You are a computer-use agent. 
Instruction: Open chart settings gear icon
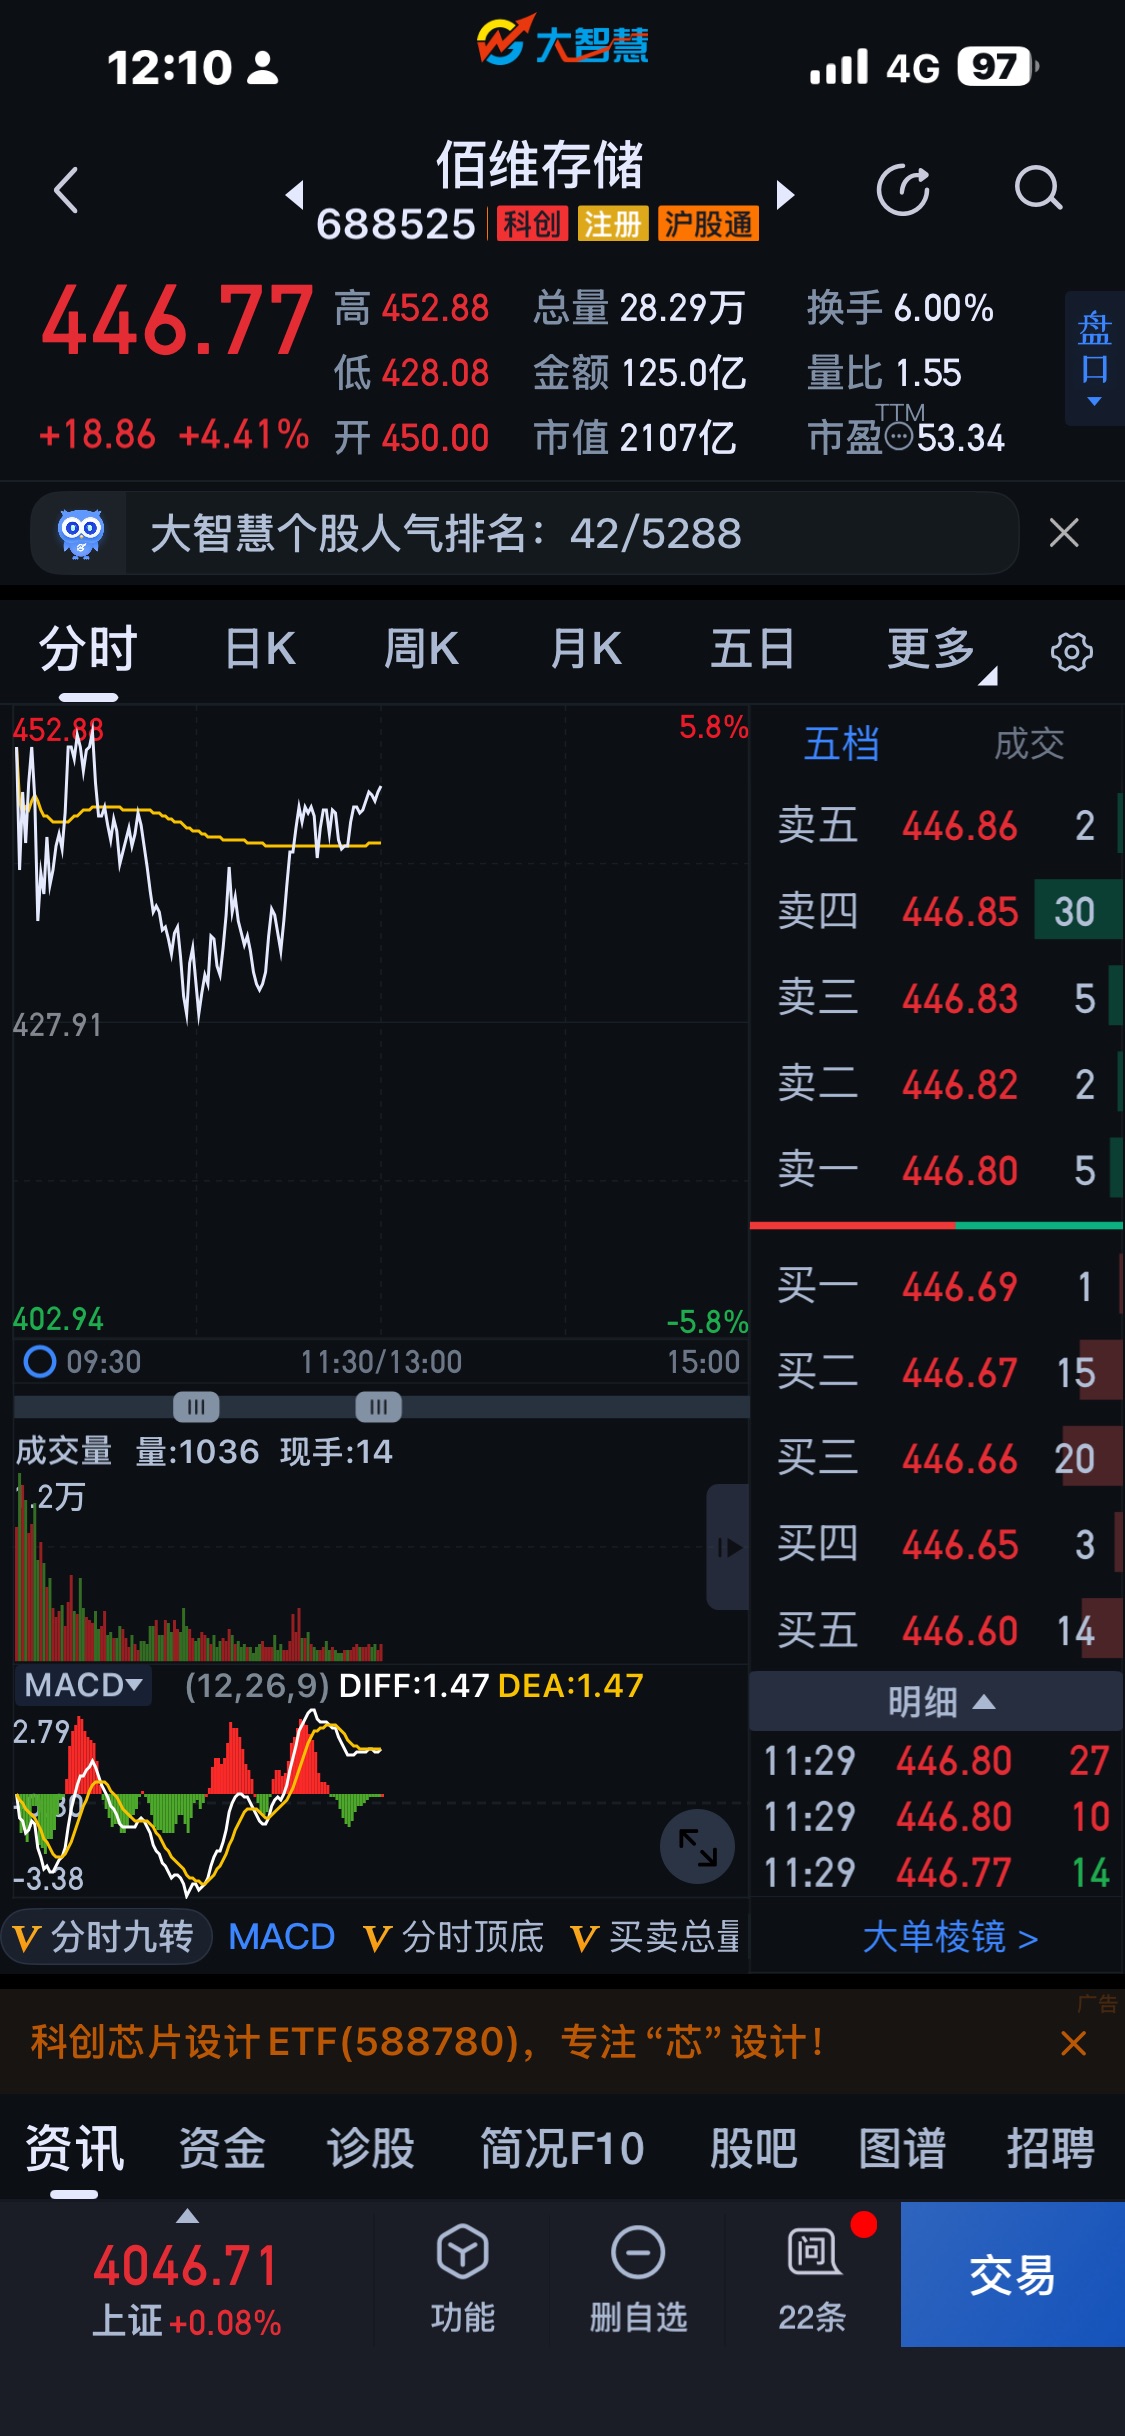click(x=1072, y=652)
